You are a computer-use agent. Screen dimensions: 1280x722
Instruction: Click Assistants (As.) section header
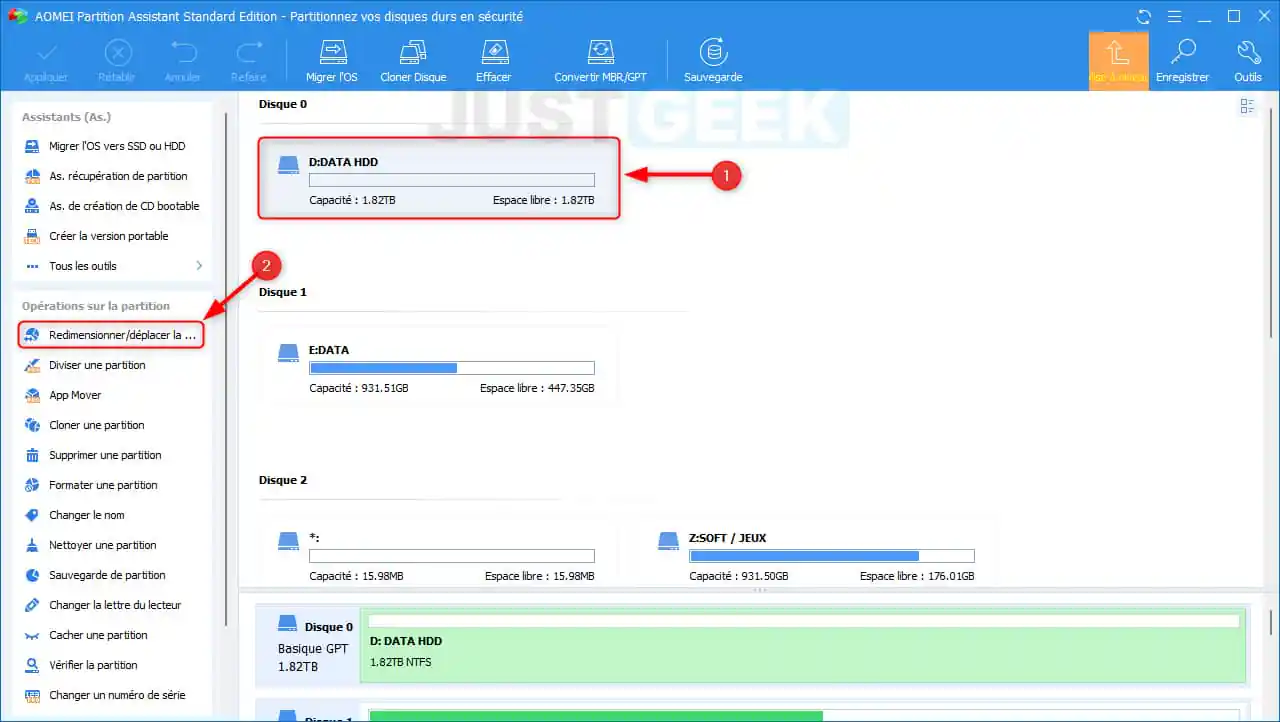click(66, 117)
